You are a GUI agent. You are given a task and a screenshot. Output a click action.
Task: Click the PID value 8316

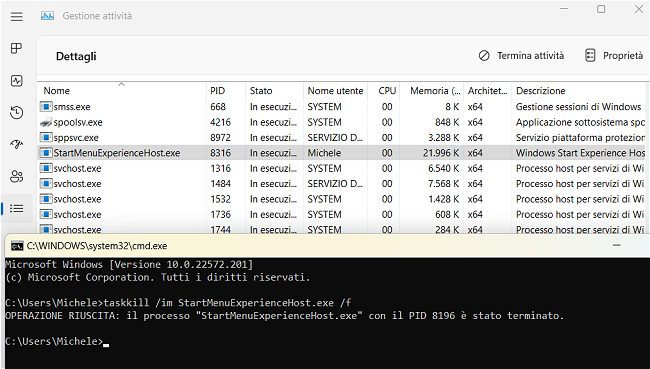coord(220,153)
